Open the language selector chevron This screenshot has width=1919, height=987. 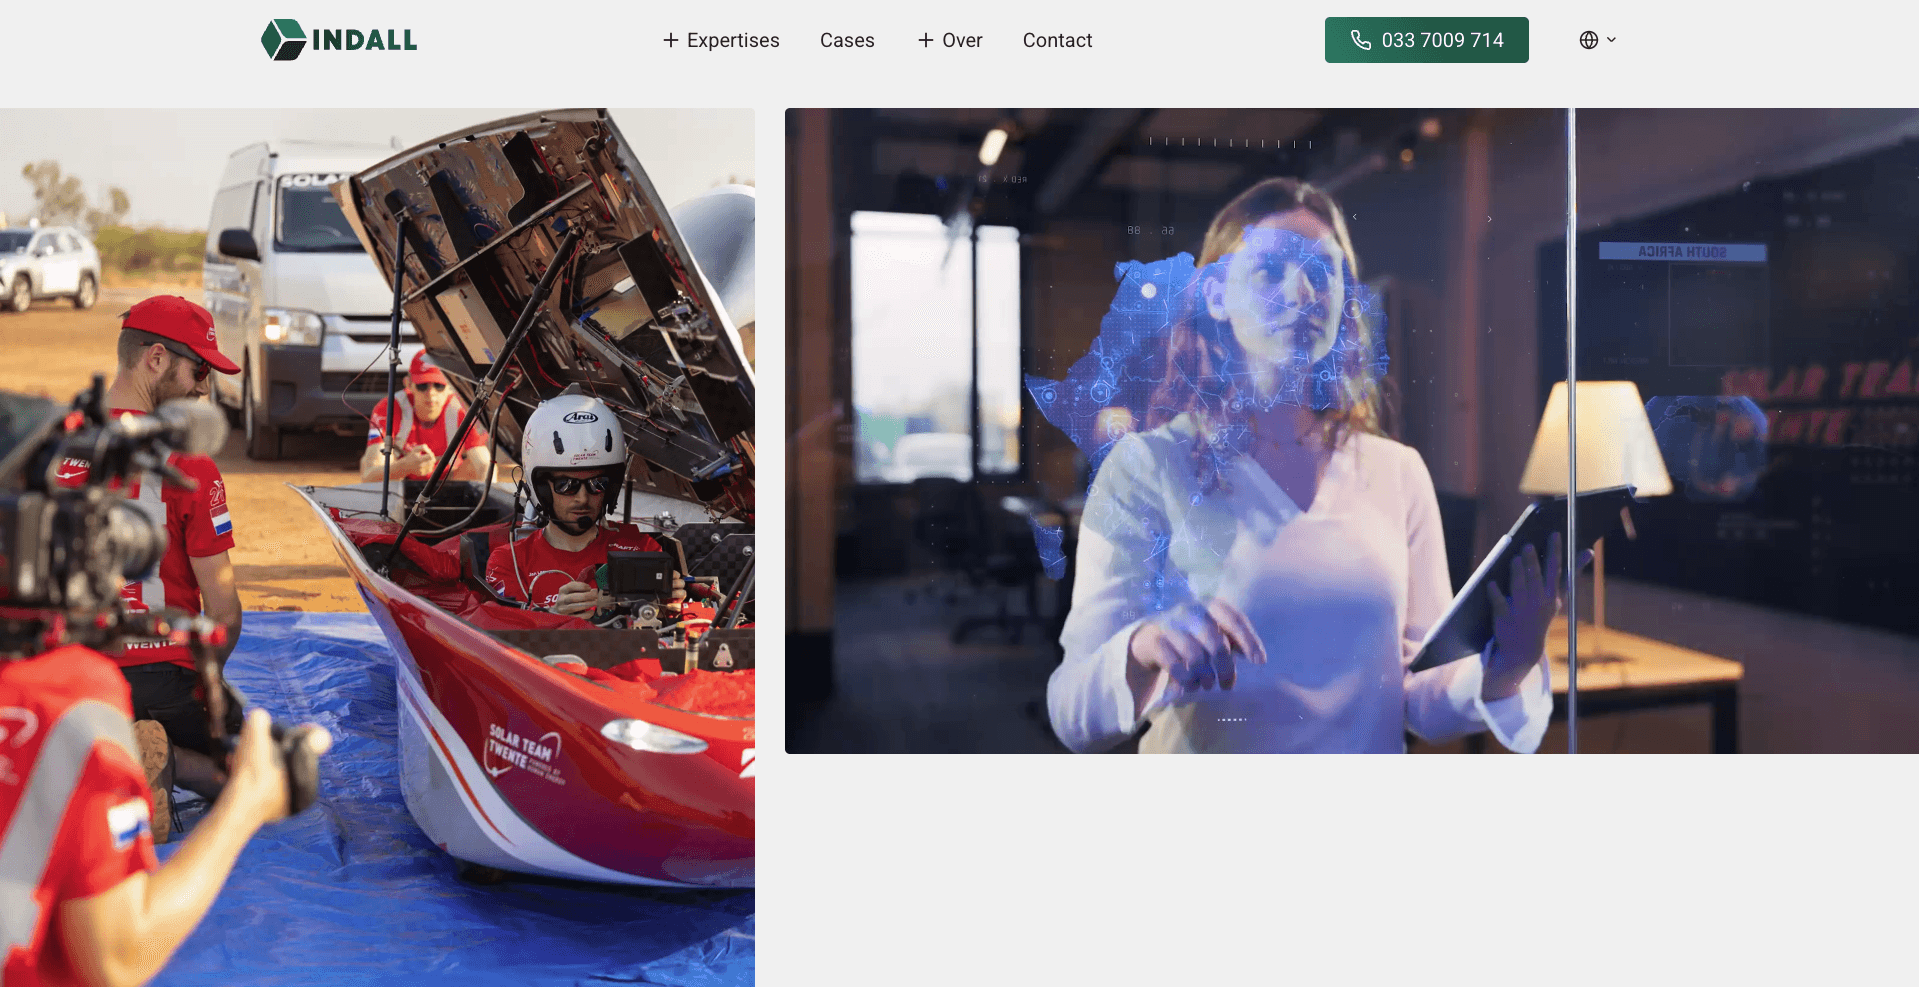(x=1612, y=40)
